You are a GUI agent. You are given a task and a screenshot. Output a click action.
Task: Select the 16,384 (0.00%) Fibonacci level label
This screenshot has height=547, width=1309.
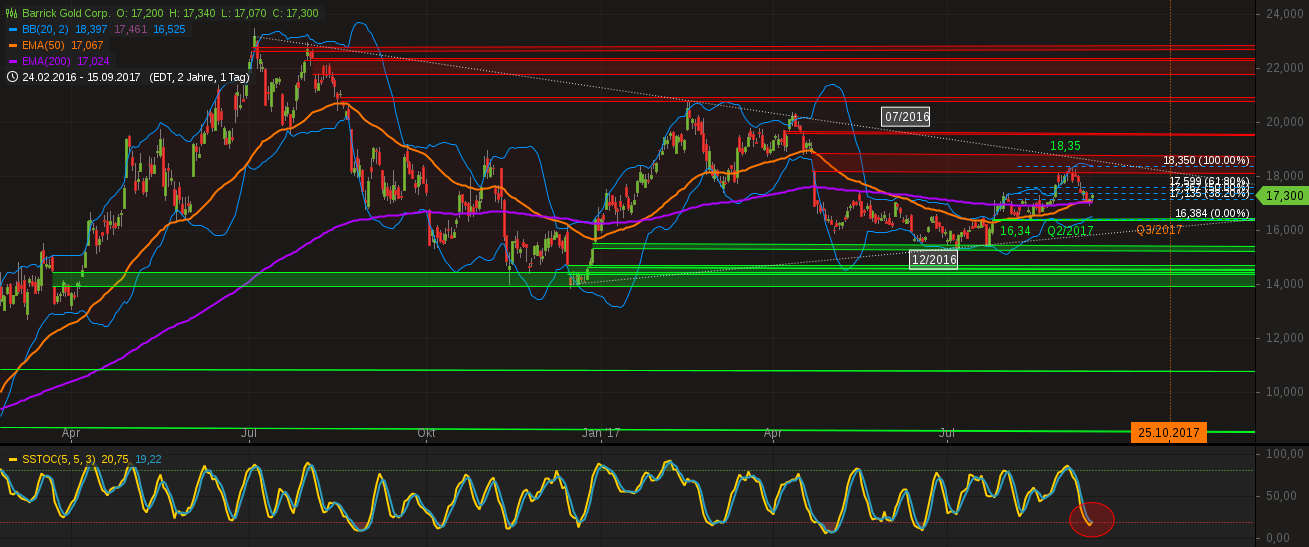1212,213
